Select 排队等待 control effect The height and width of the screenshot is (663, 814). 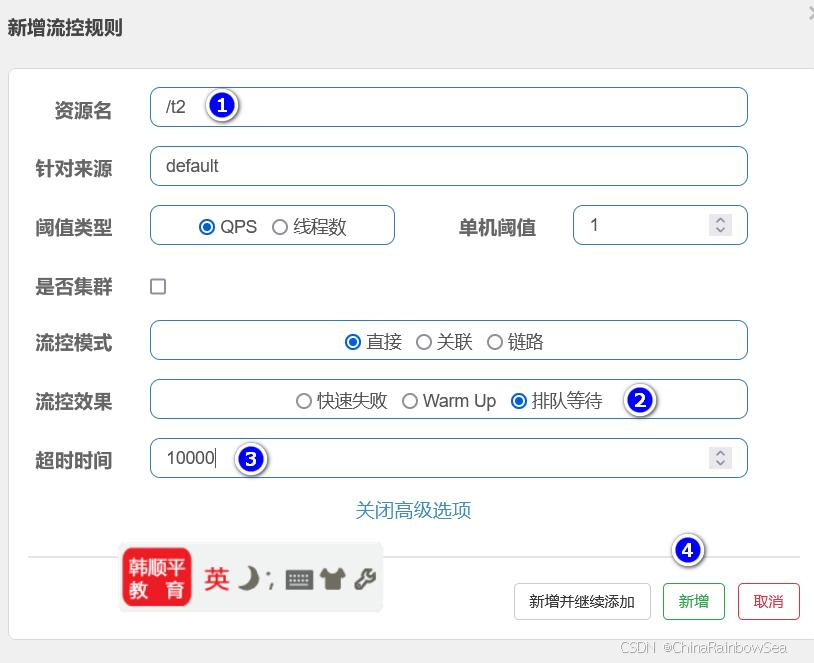coord(519,401)
